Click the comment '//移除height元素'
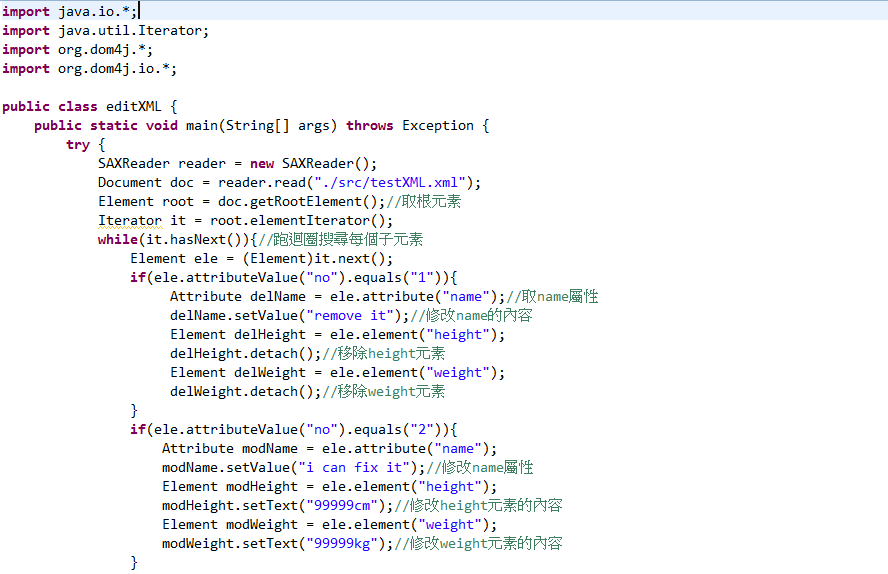The height and width of the screenshot is (574, 888). point(383,354)
